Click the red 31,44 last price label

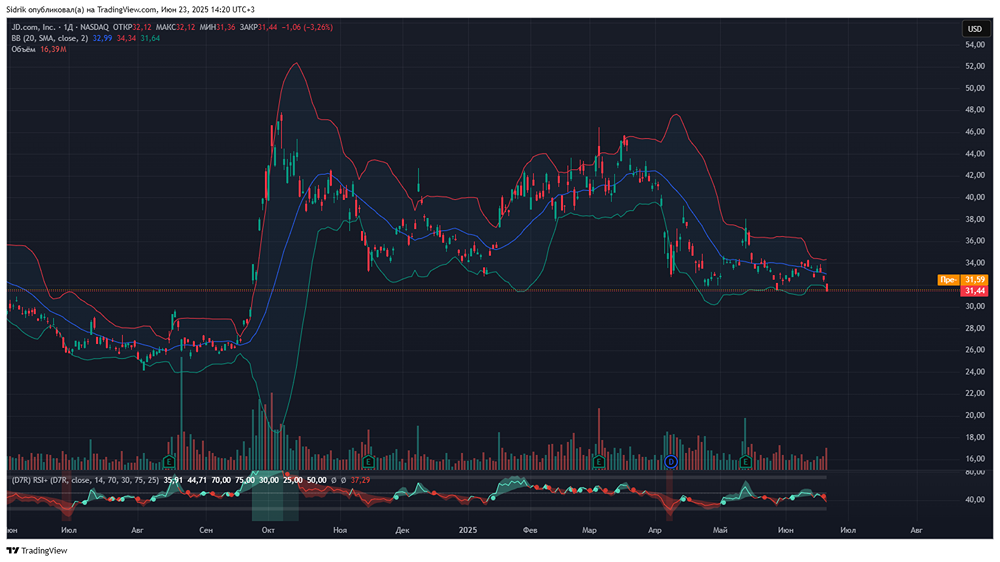pyautogui.click(x=974, y=290)
